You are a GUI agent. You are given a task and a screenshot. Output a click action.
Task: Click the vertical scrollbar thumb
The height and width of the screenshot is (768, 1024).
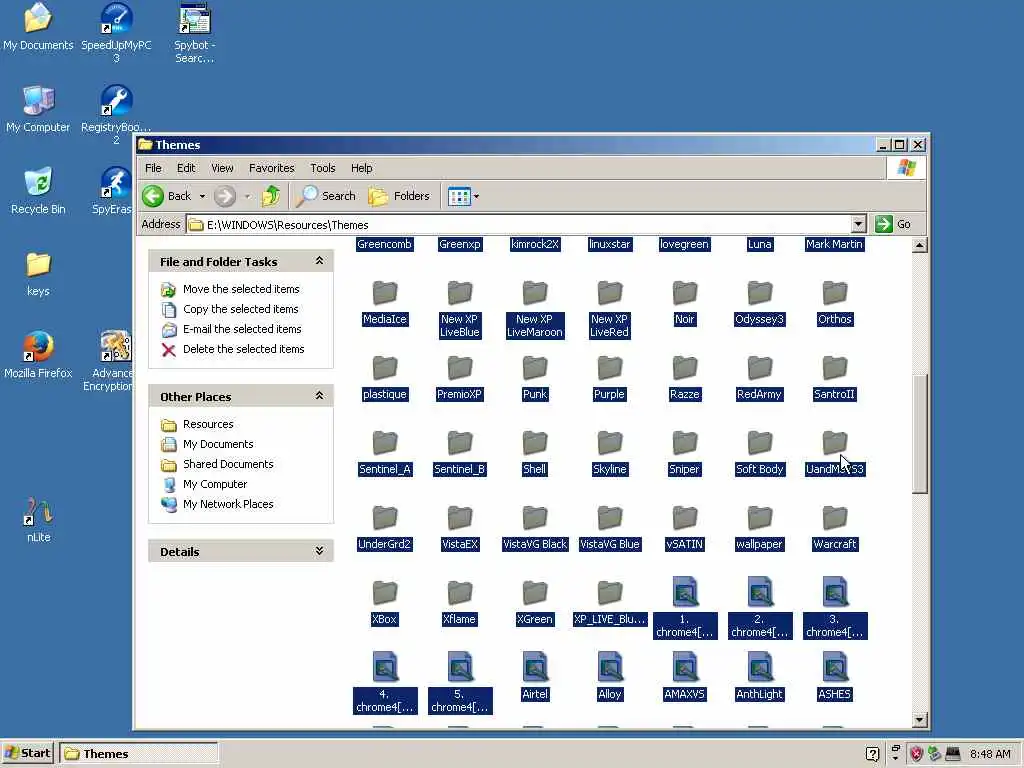tap(919, 434)
